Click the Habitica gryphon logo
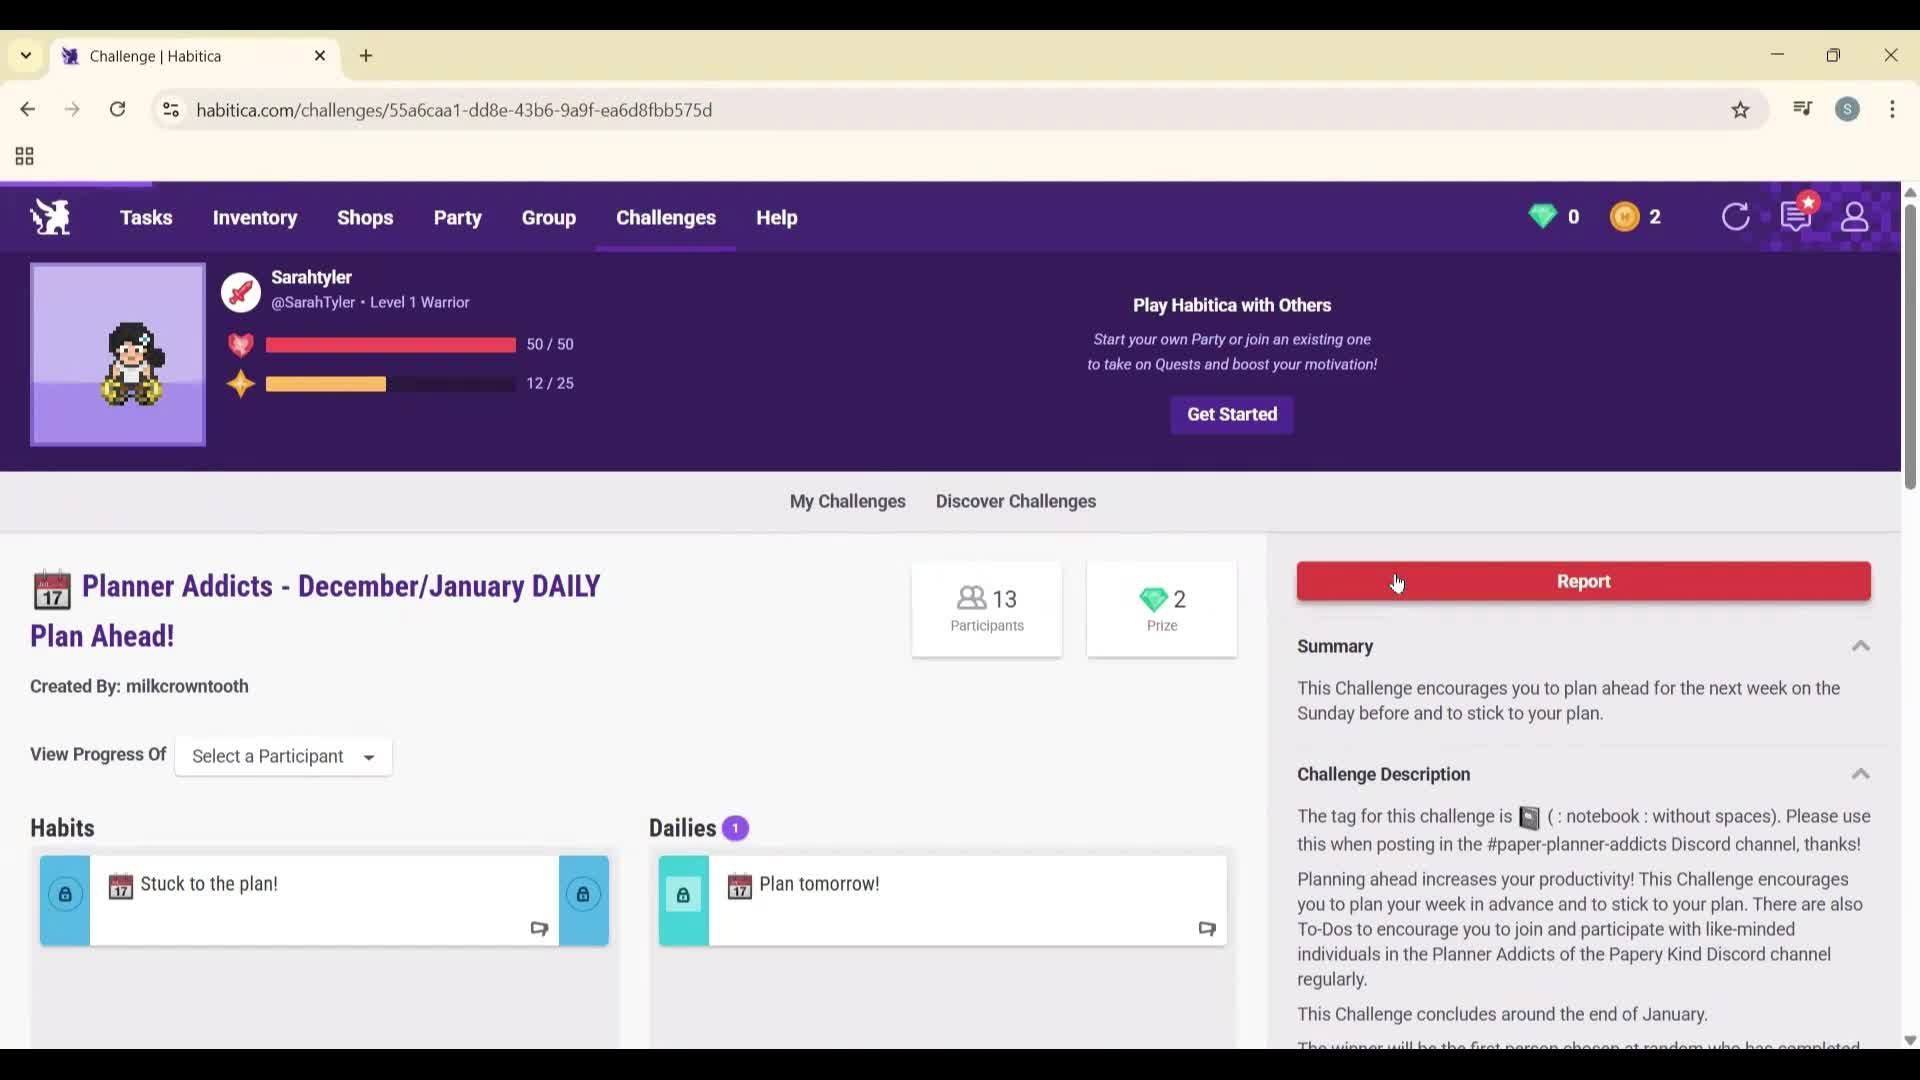 click(50, 217)
